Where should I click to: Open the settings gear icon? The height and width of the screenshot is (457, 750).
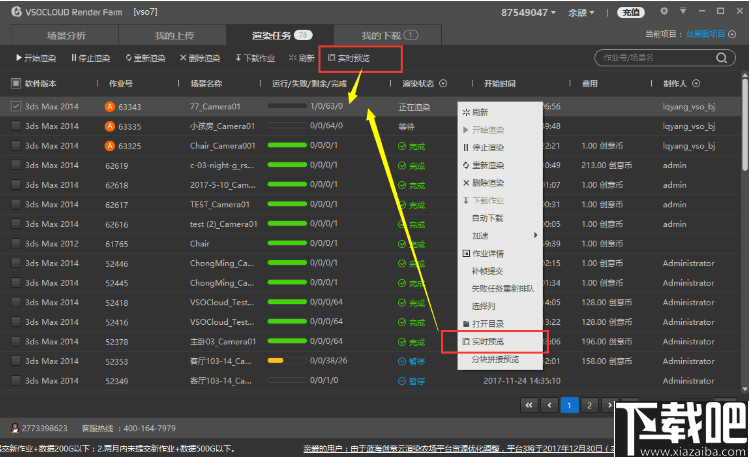pos(664,11)
